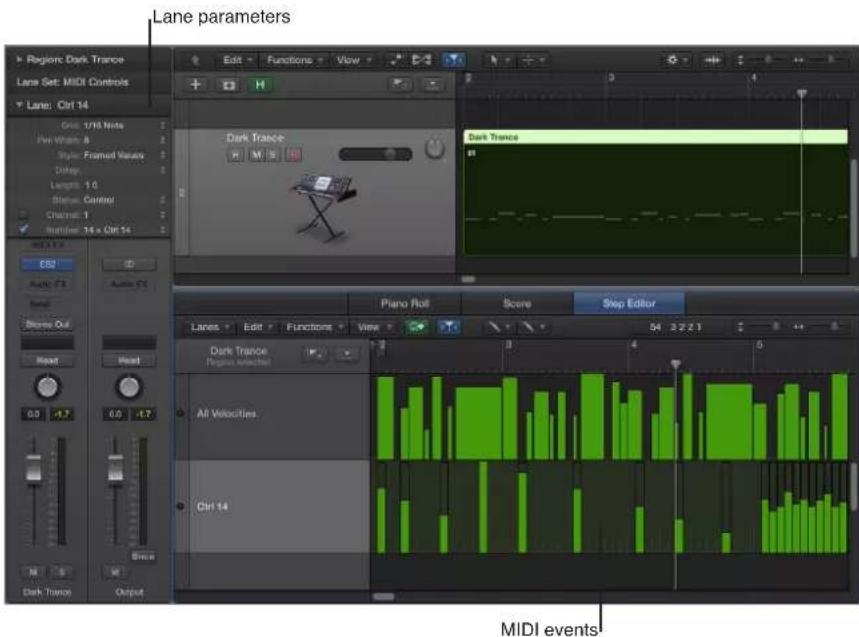859x637 pixels.
Task: Expand the Region: Dark Trance inspector
Action: point(20,59)
